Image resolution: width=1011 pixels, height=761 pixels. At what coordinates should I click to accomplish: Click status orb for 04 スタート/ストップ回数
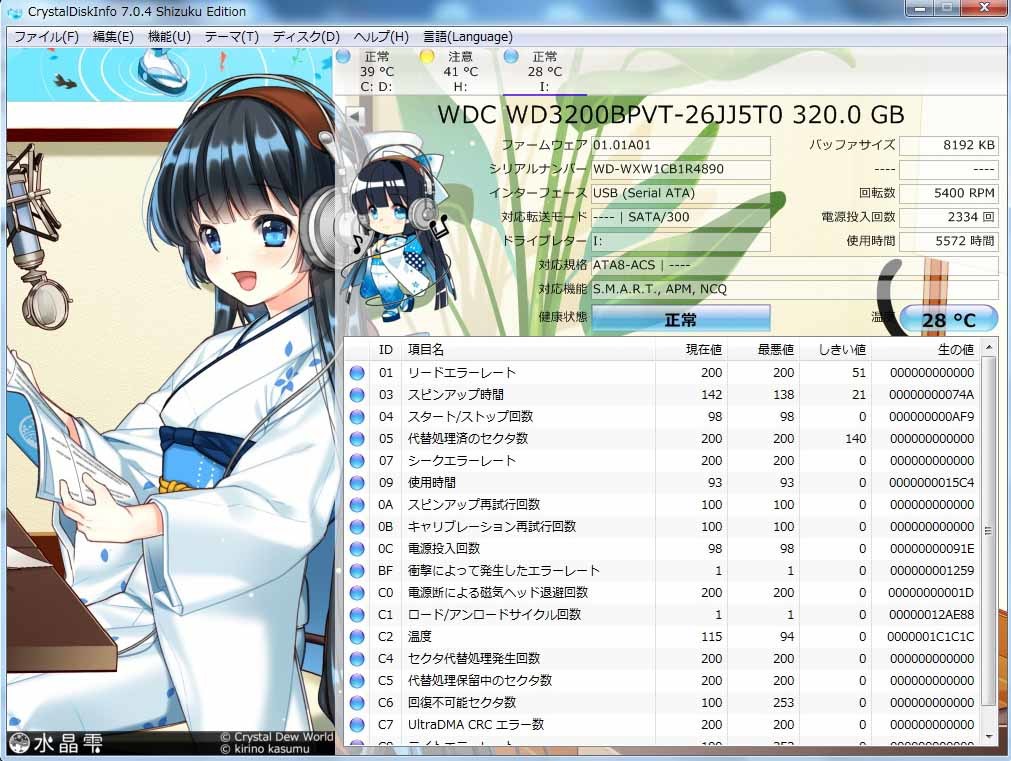pyautogui.click(x=357, y=417)
